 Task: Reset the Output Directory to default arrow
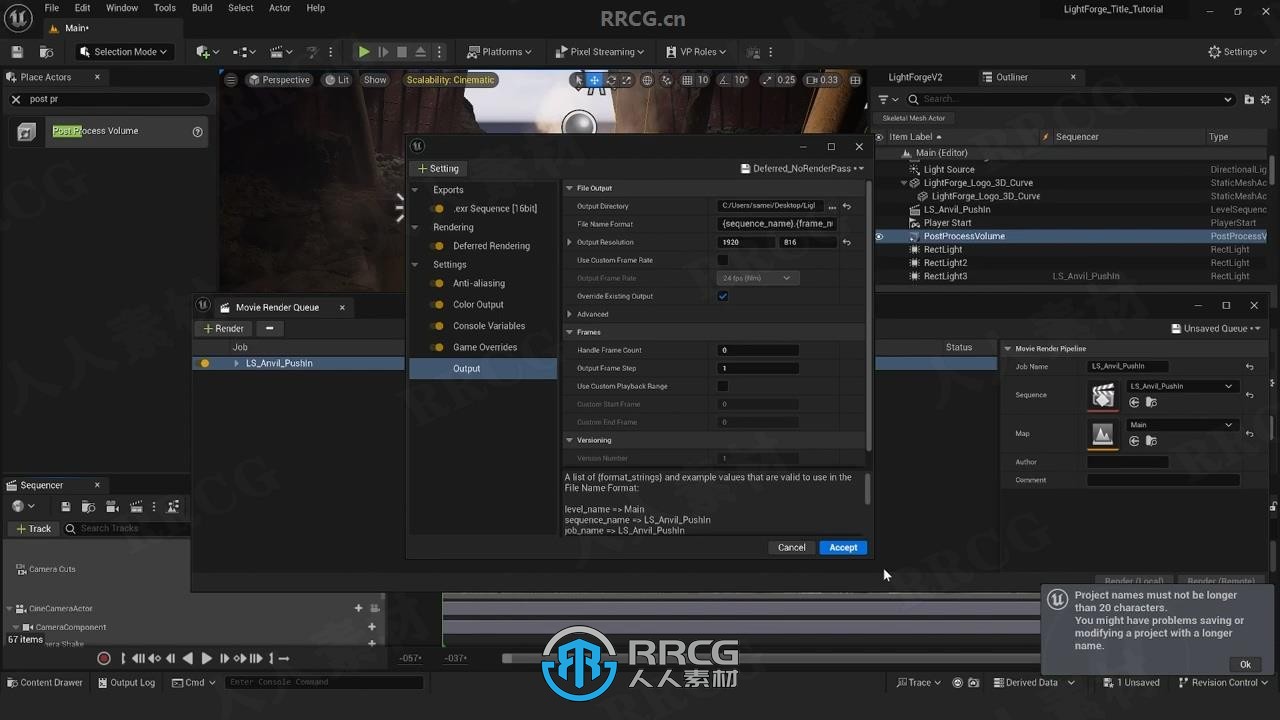(847, 206)
